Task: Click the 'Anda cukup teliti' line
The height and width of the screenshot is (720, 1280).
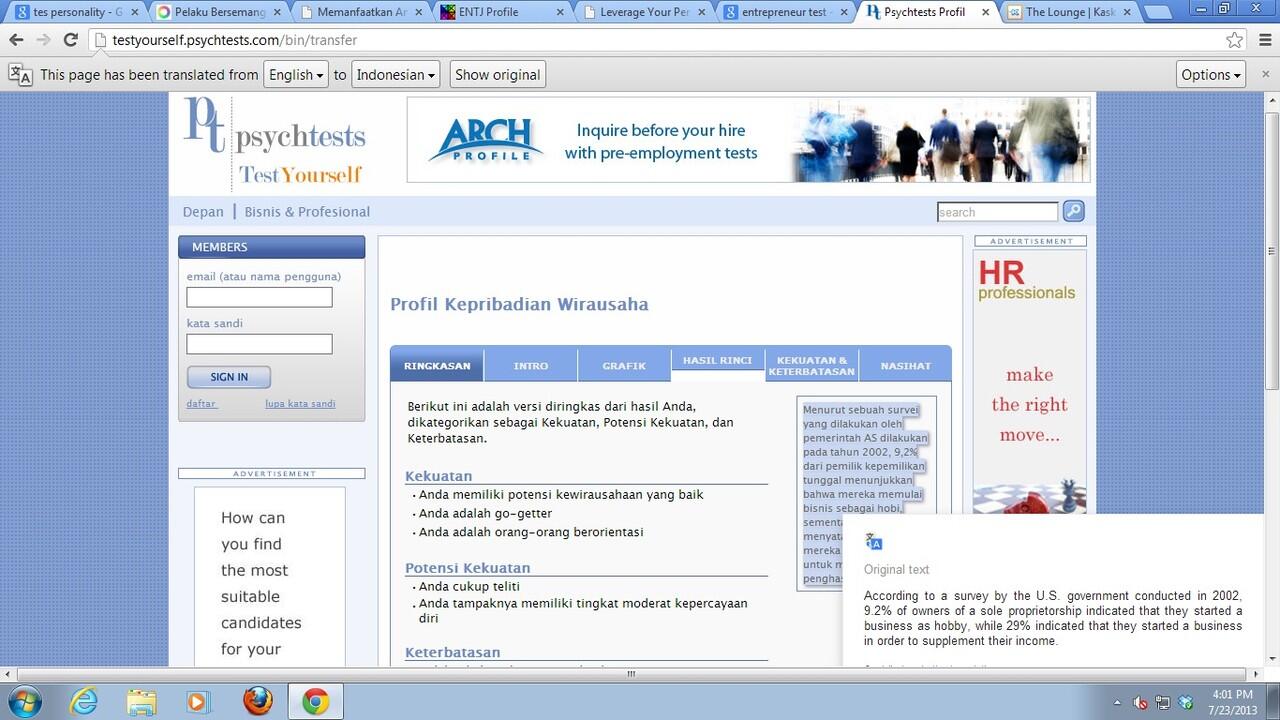Action: 469,586
